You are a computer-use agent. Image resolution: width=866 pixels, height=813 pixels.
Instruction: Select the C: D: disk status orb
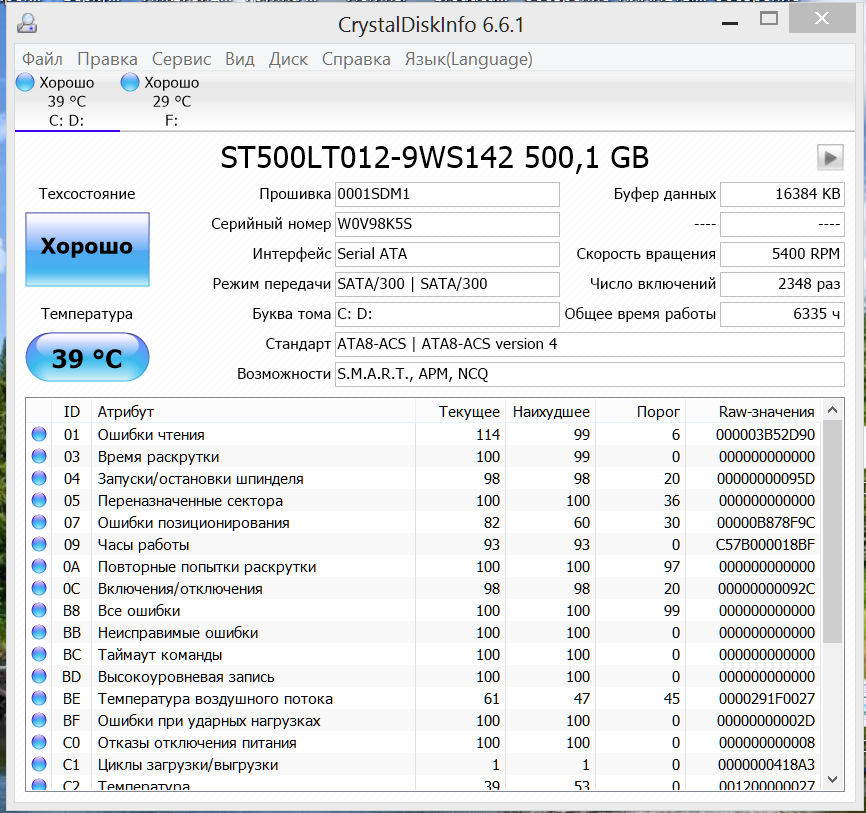26,83
